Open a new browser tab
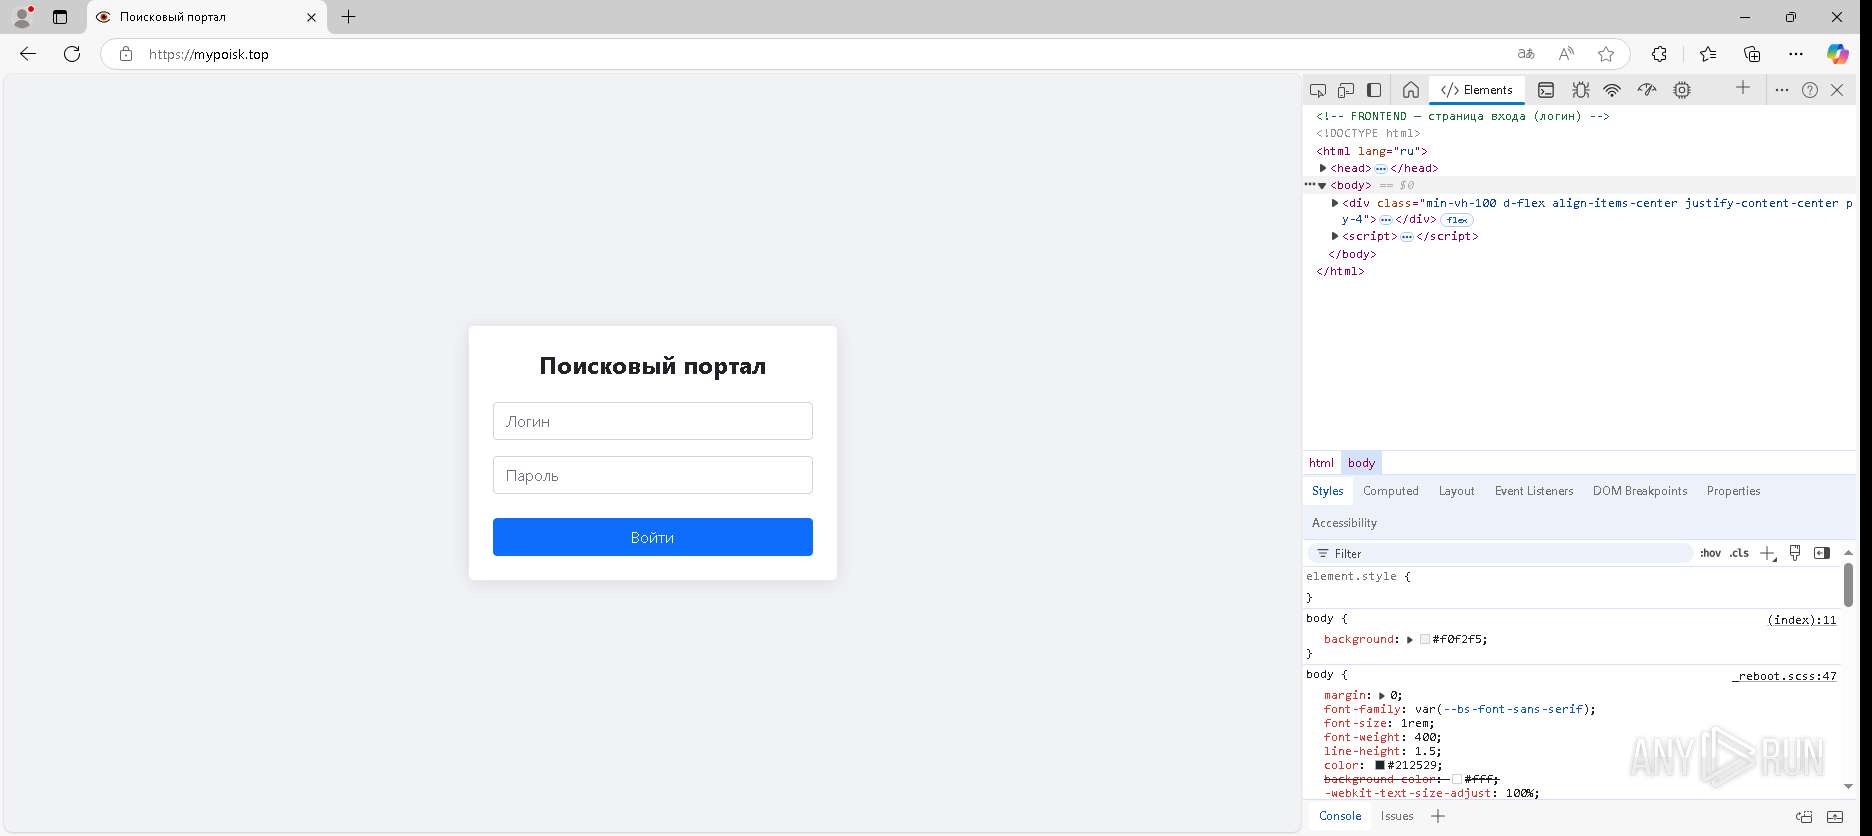1872x836 pixels. point(348,17)
